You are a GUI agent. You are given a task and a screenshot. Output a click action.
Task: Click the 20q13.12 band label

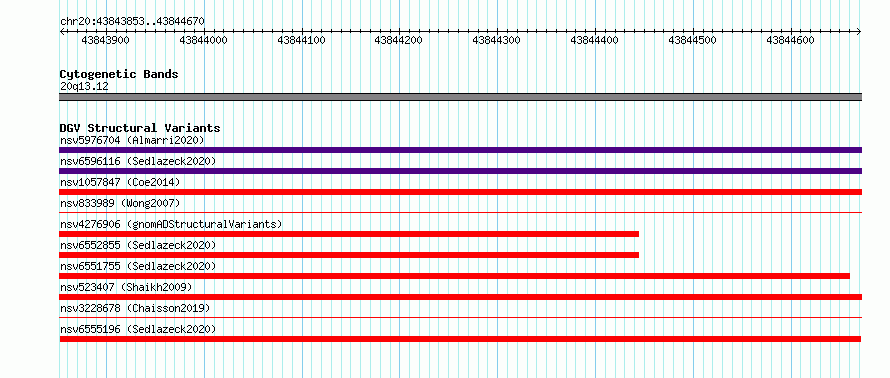(84, 87)
